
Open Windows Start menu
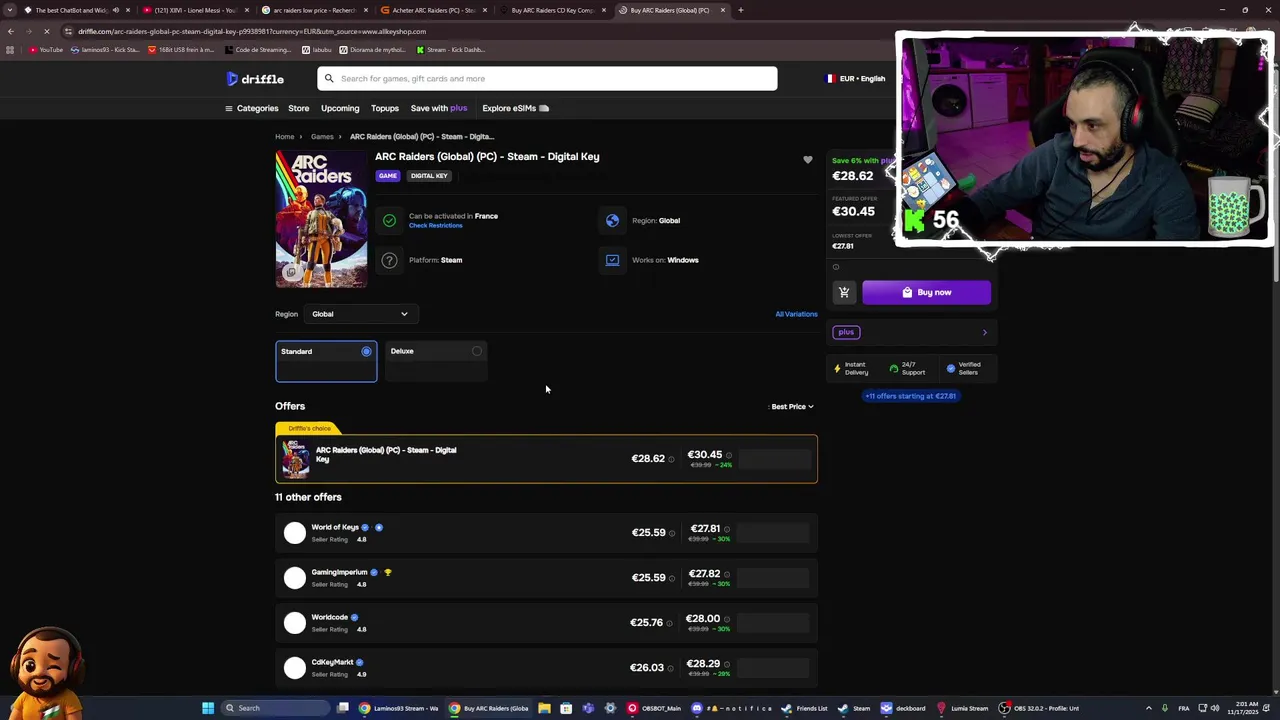(x=208, y=708)
